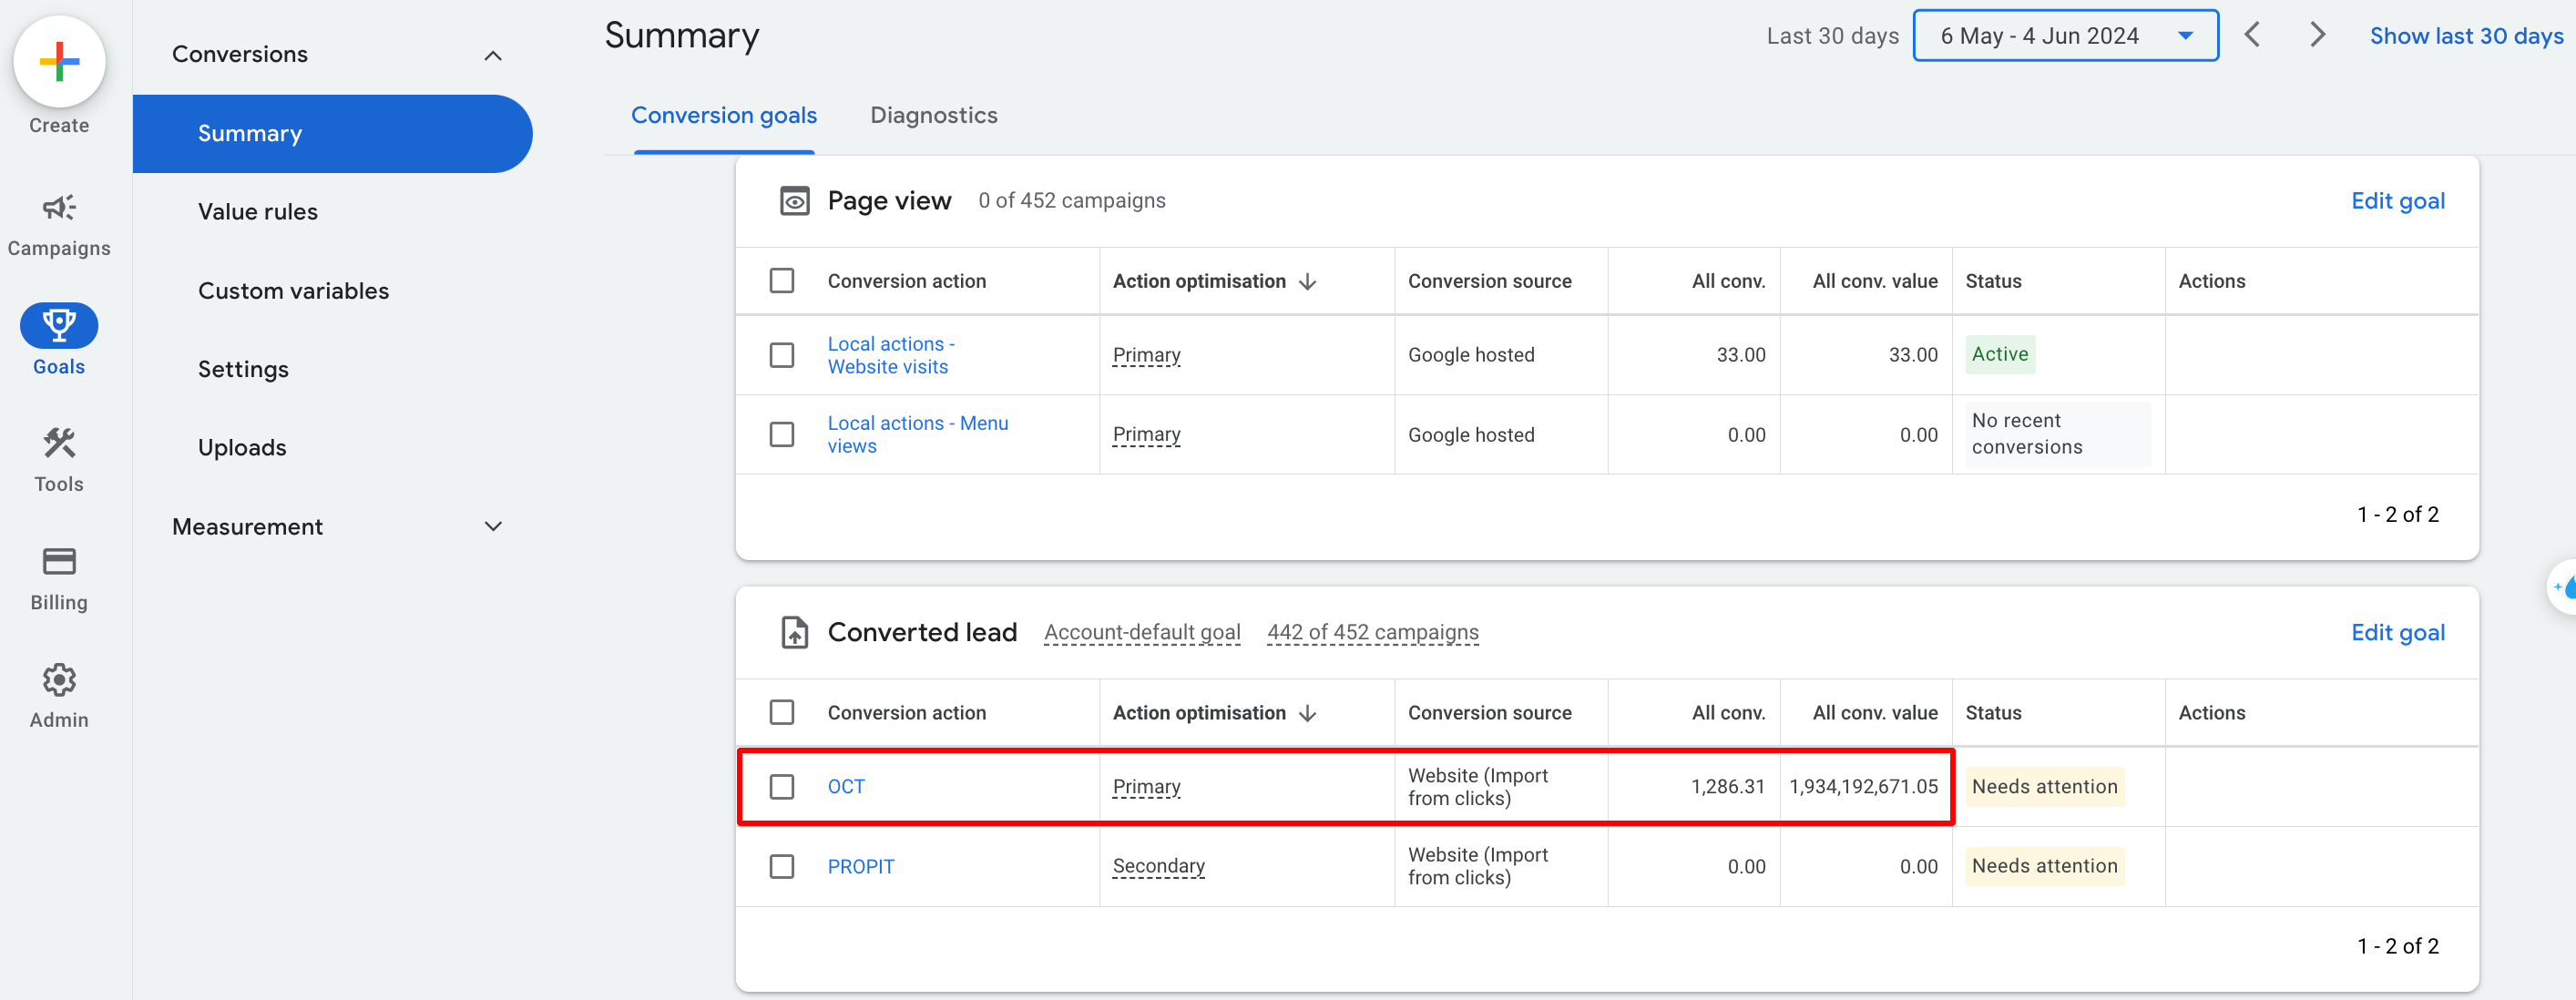Screen dimensions: 2576x1000
Task: Switch to the Diagnostics tab
Action: pyautogui.click(x=933, y=116)
